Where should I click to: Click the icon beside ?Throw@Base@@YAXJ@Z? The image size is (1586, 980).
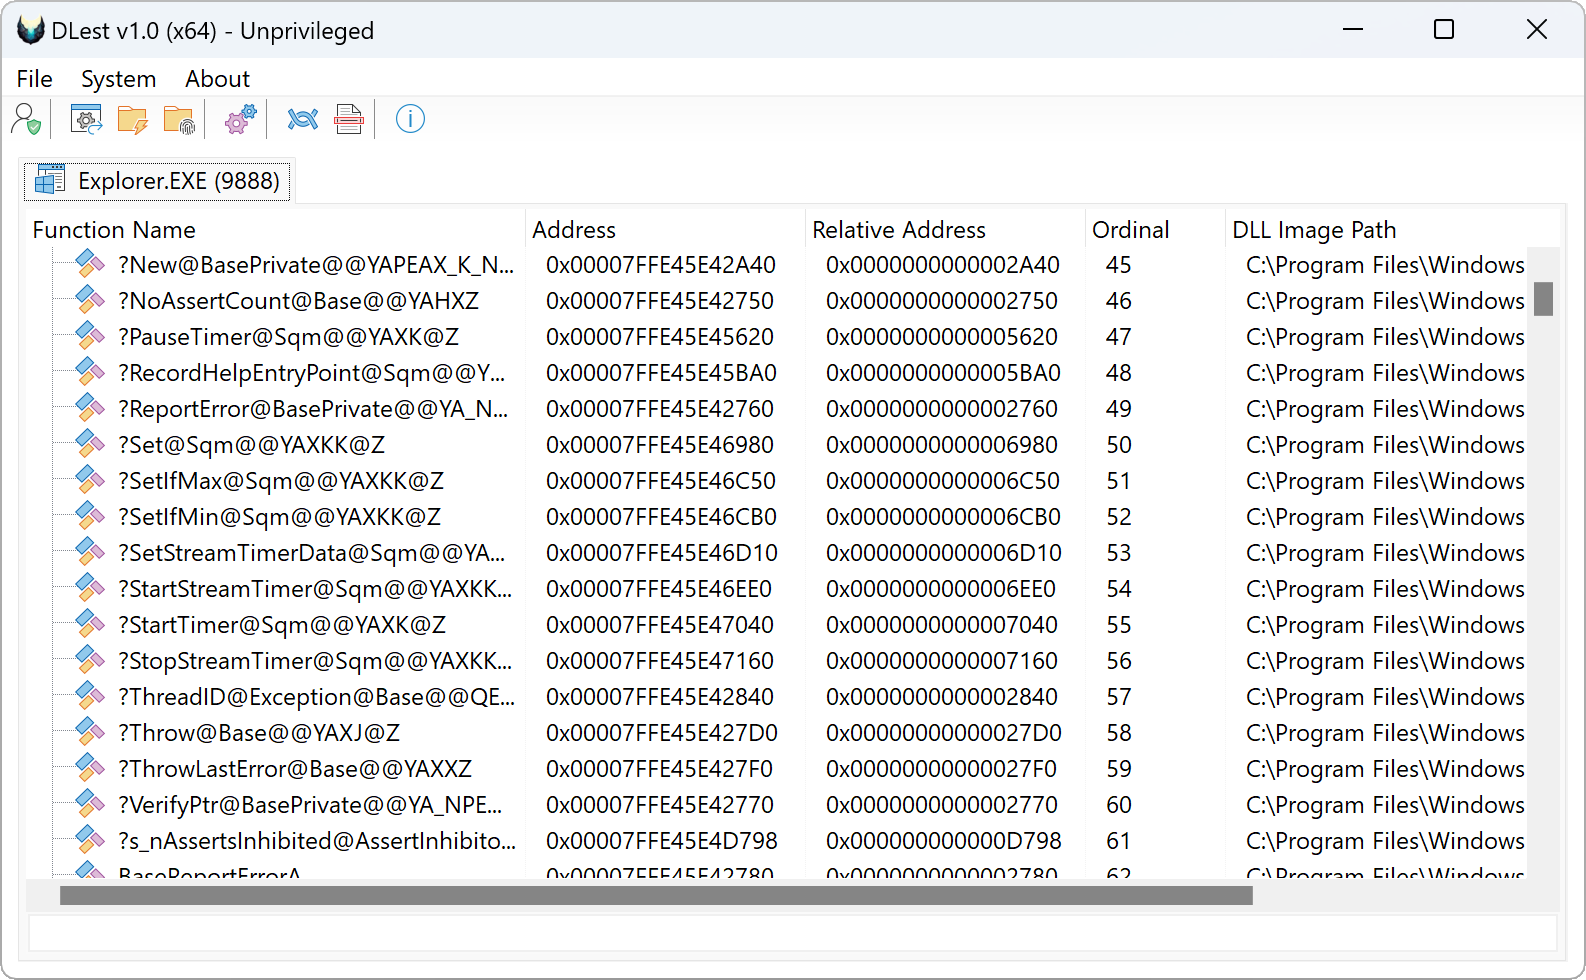pyautogui.click(x=90, y=732)
